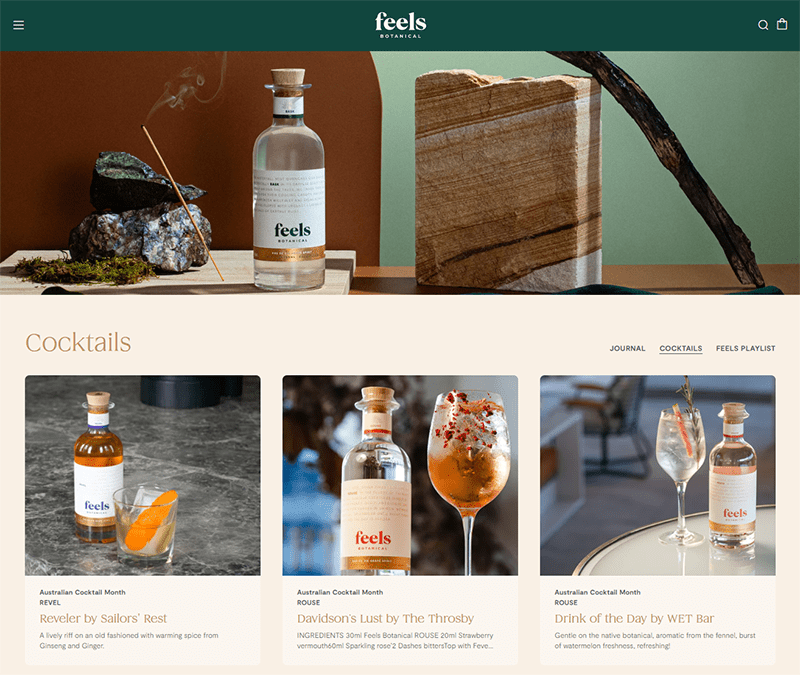Click ROUSE label on Drink of the Day card
This screenshot has width=800, height=675.
coord(566,603)
